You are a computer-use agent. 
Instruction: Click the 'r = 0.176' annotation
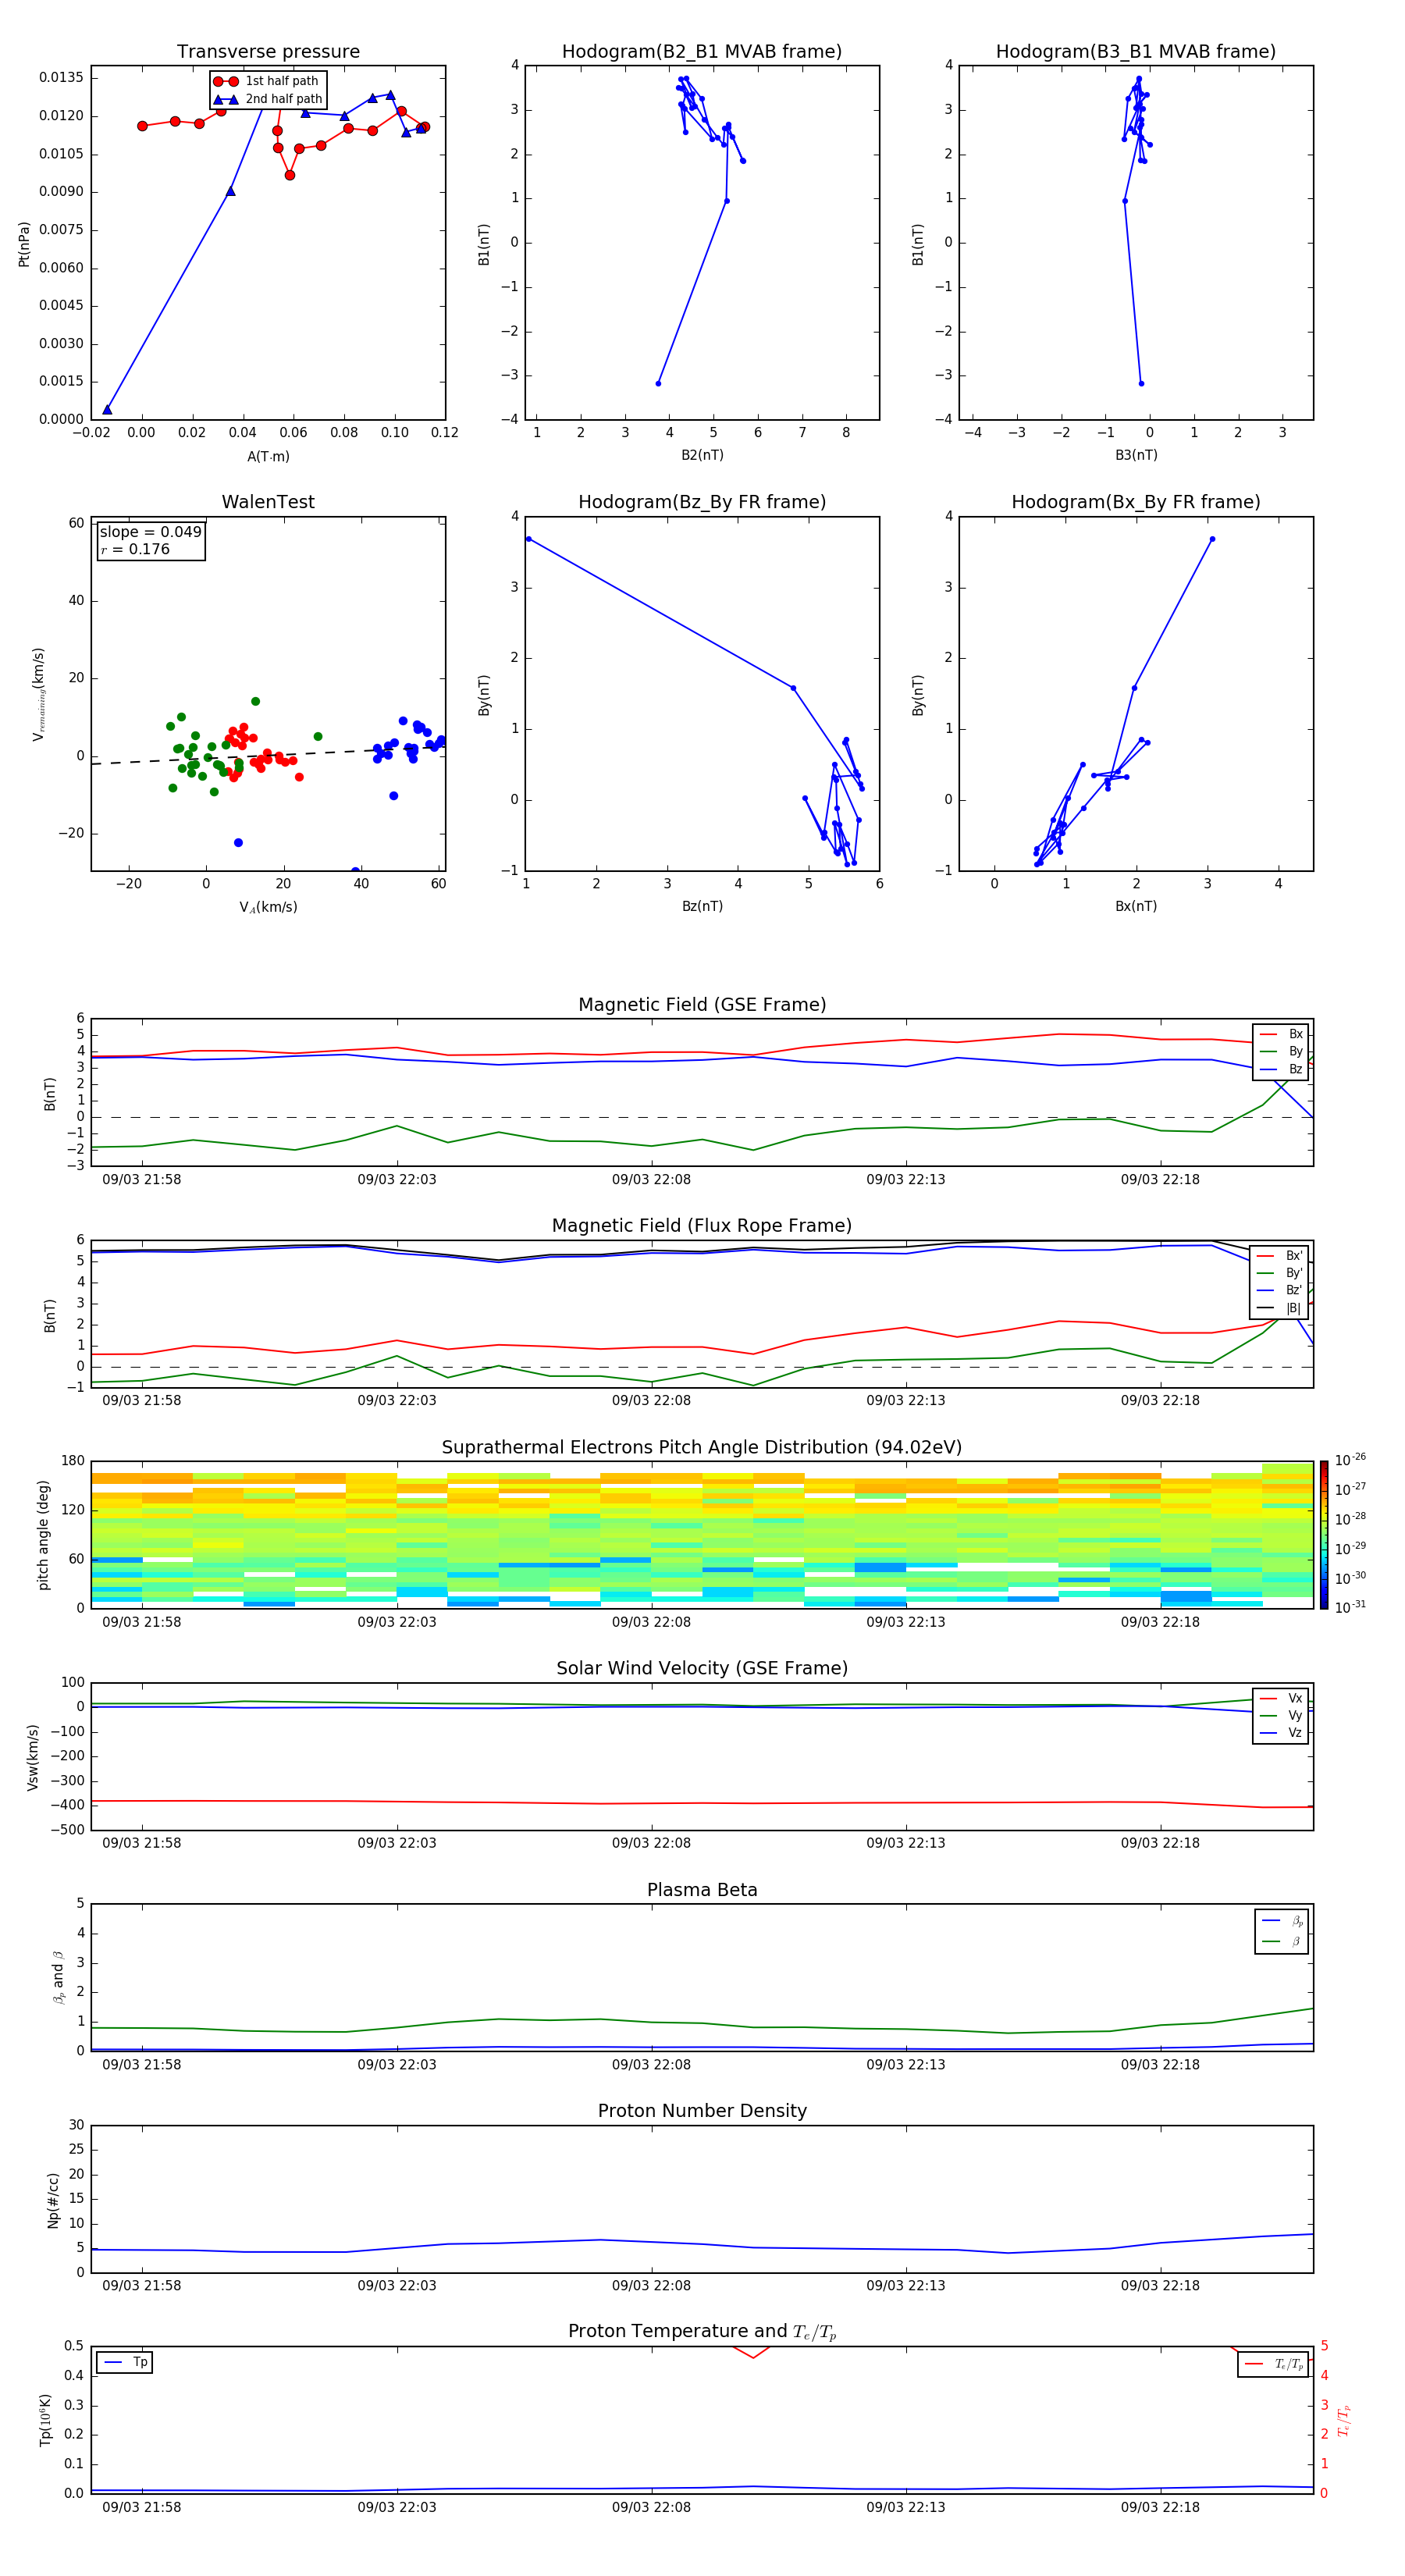(x=135, y=549)
